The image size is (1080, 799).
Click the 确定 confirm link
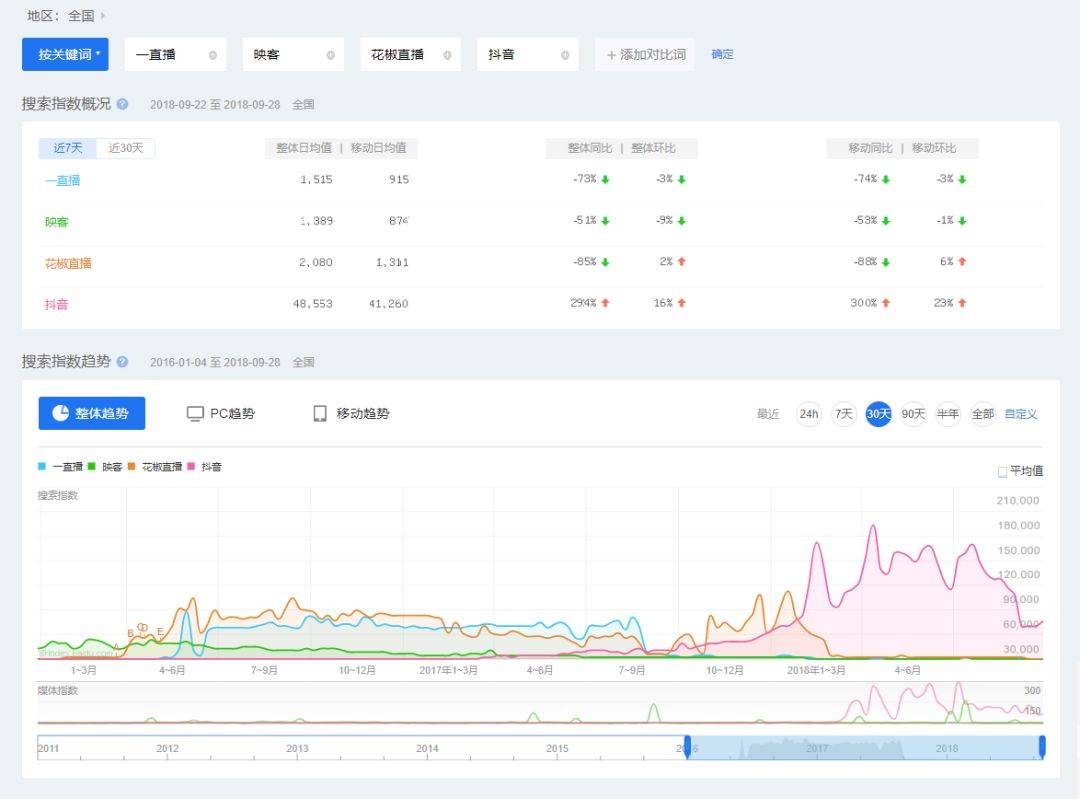[722, 54]
